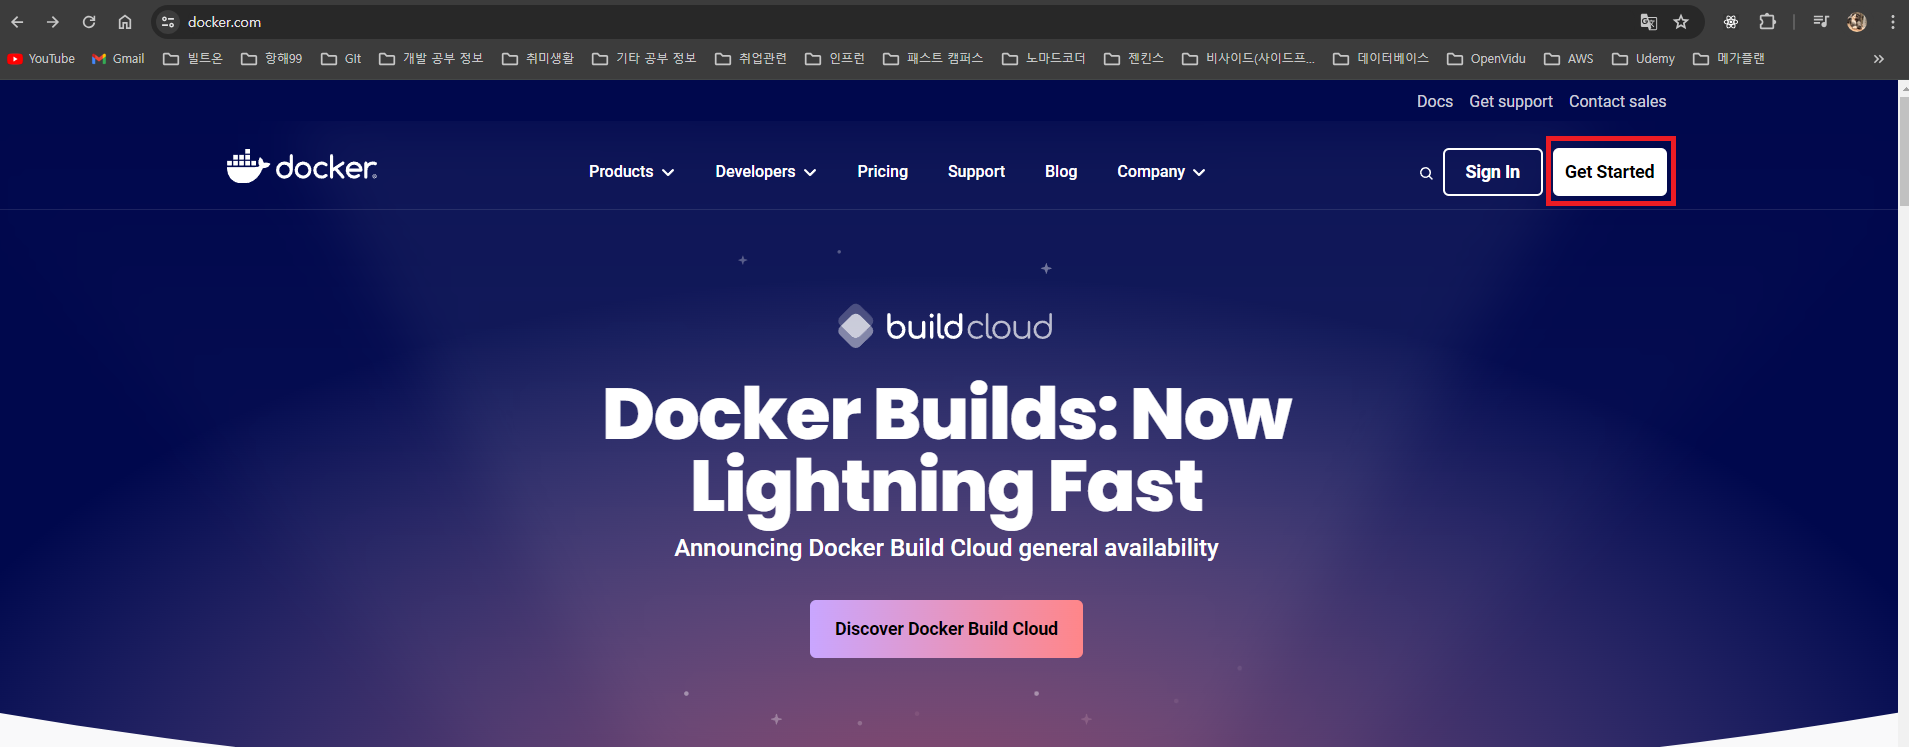The width and height of the screenshot is (1909, 747).
Task: Expand the Developers dropdown menu
Action: click(766, 172)
